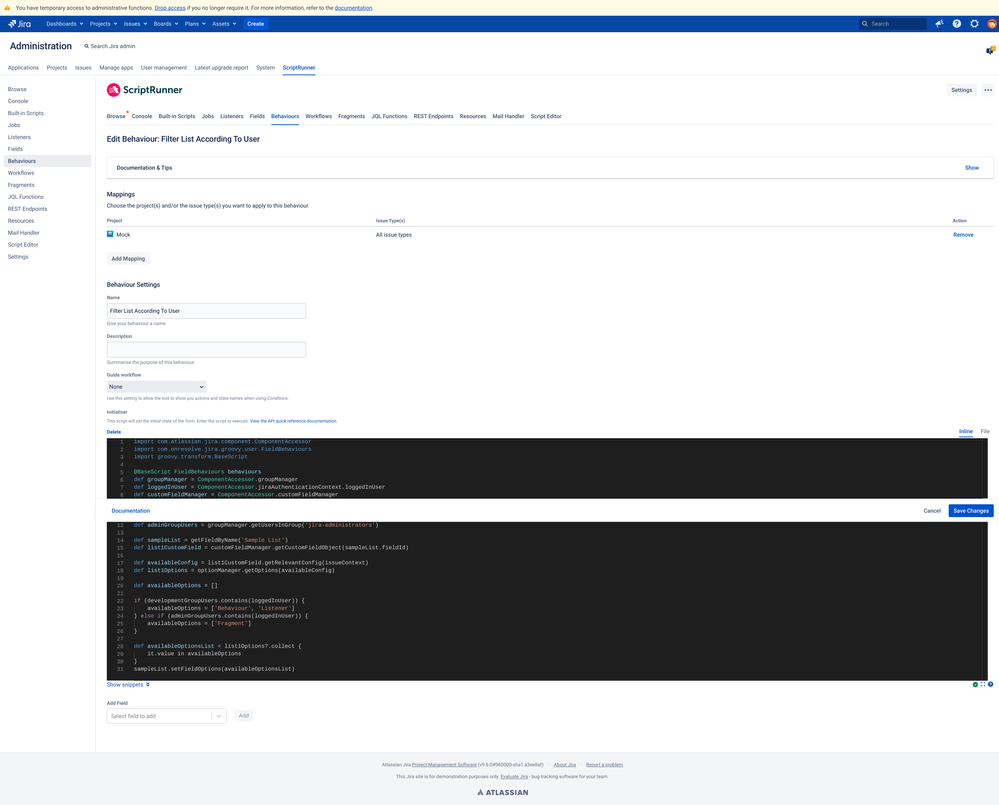
Task: Expand the Show snippets section
Action: coord(126,684)
